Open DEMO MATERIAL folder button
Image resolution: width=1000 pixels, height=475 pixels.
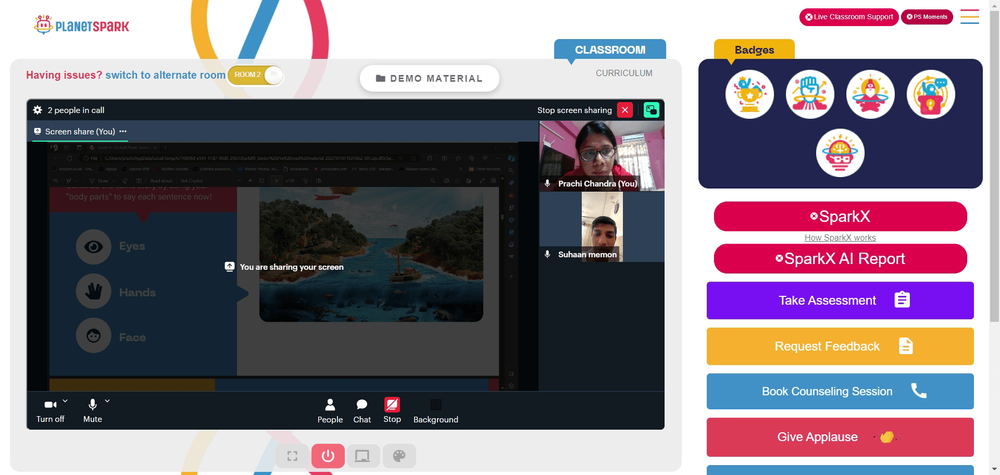tap(429, 78)
